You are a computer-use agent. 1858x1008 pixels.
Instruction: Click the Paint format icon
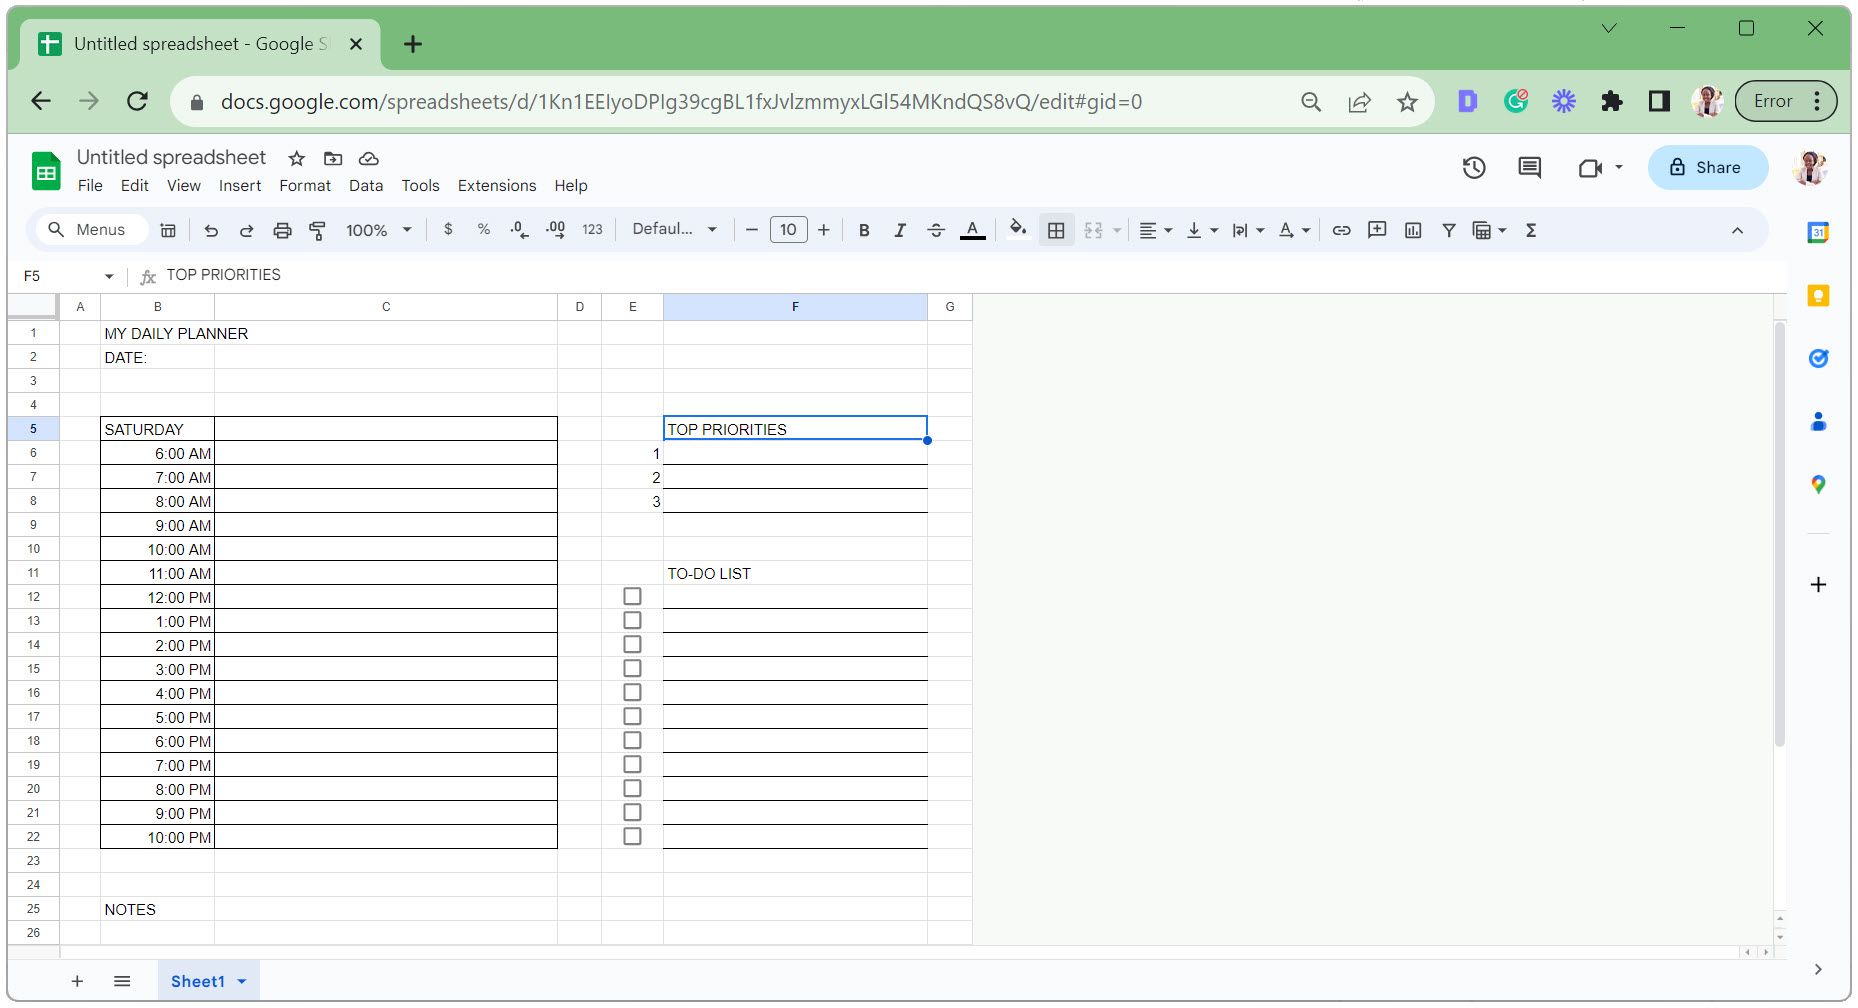(x=318, y=230)
